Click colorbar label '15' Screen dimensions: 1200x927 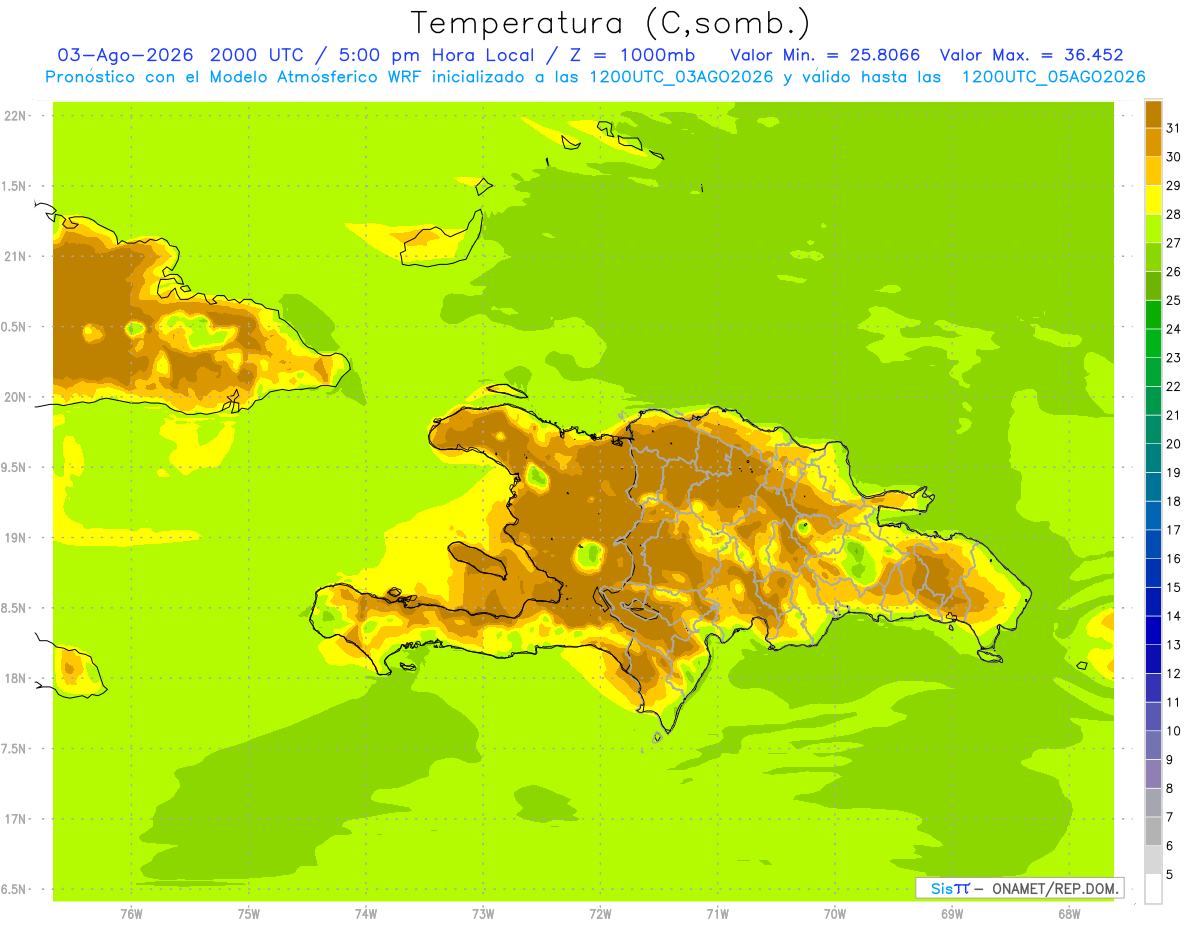click(1174, 587)
